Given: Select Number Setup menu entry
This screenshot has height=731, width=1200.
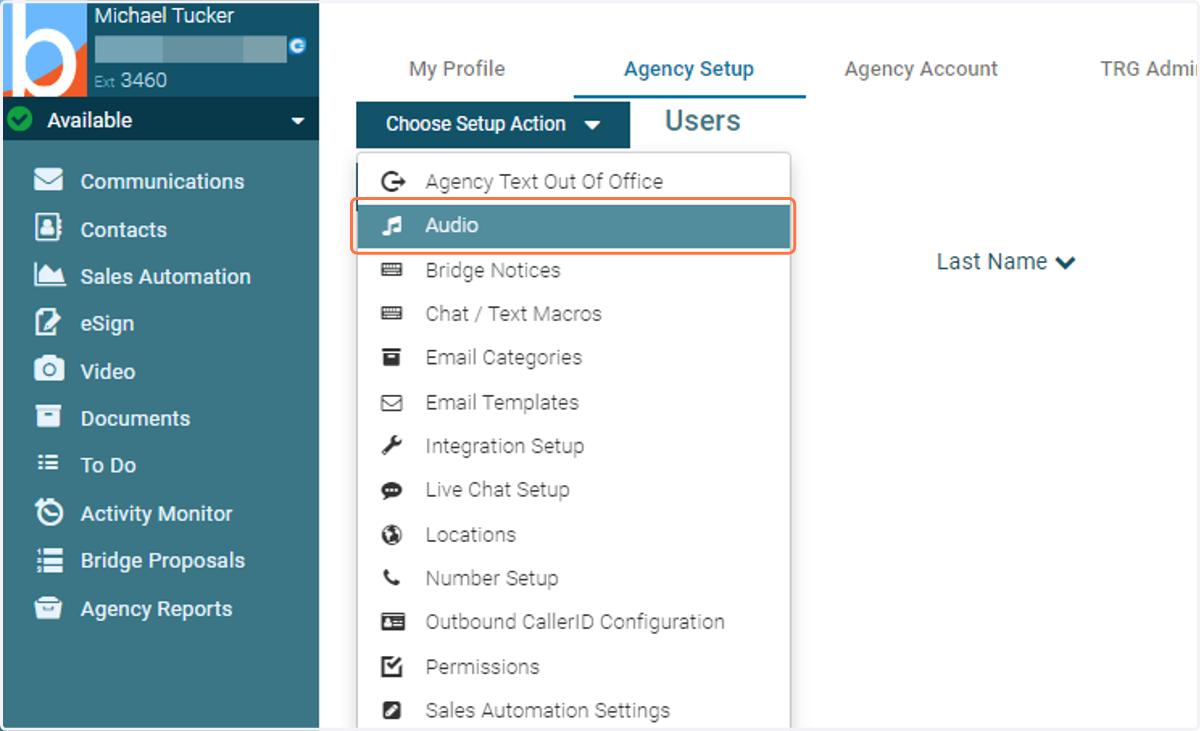Looking at the screenshot, I should [574, 578].
